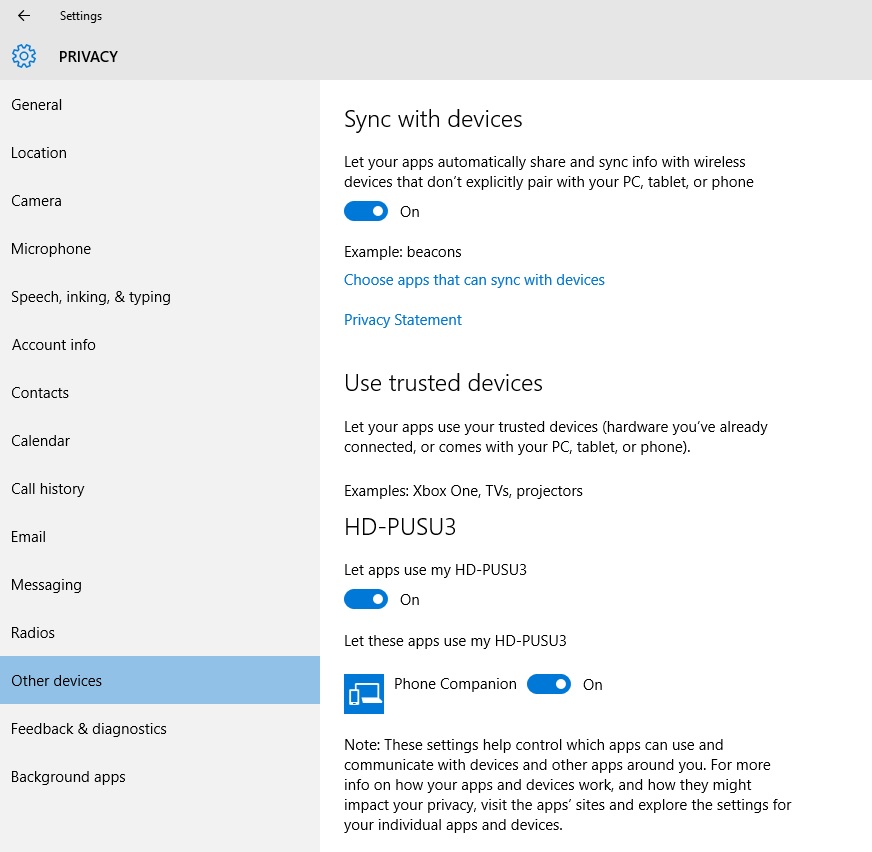
Task: Turn off Sync with devices toggle
Action: tap(365, 211)
